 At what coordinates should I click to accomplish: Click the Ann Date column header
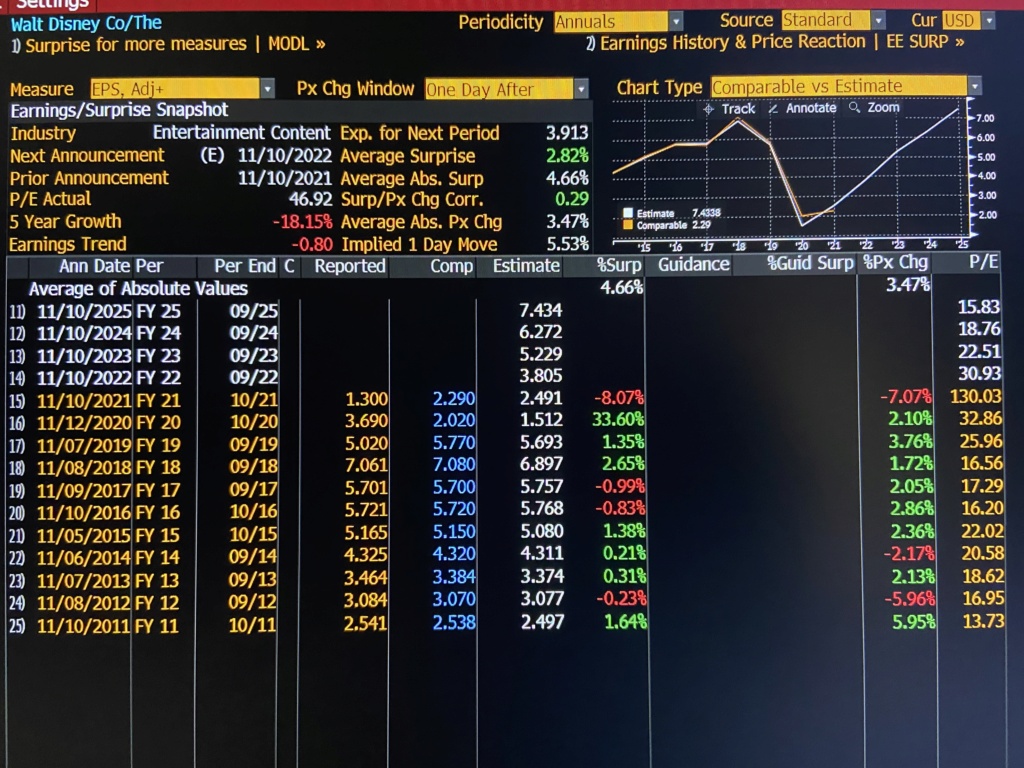coord(96,266)
